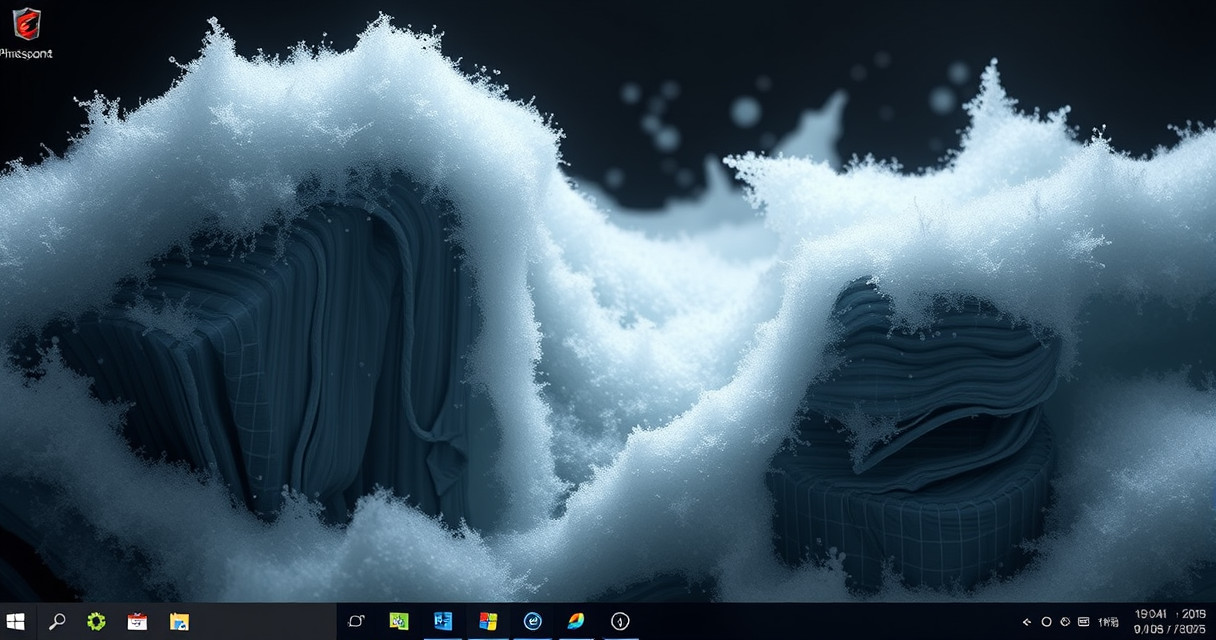
Task: Click the white outline icon left of green app
Action: pos(356,621)
